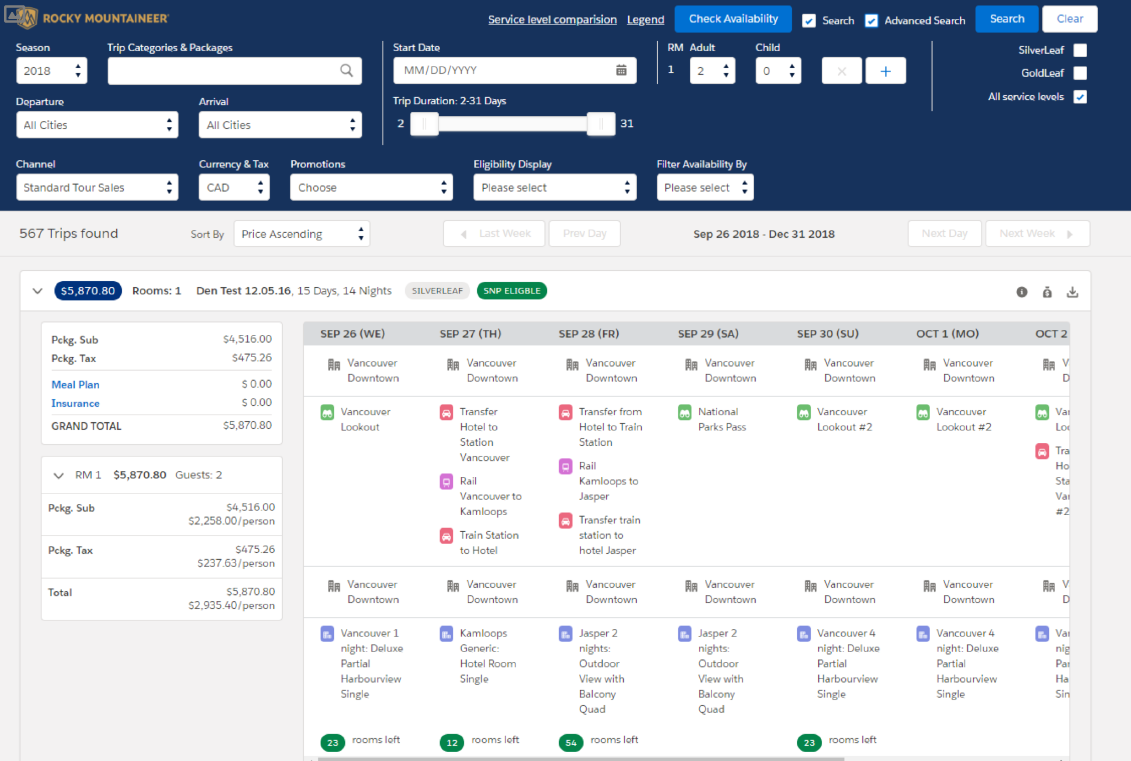1131x761 pixels.
Task: Click the Rocky Mountaineer logo
Action: click(87, 18)
